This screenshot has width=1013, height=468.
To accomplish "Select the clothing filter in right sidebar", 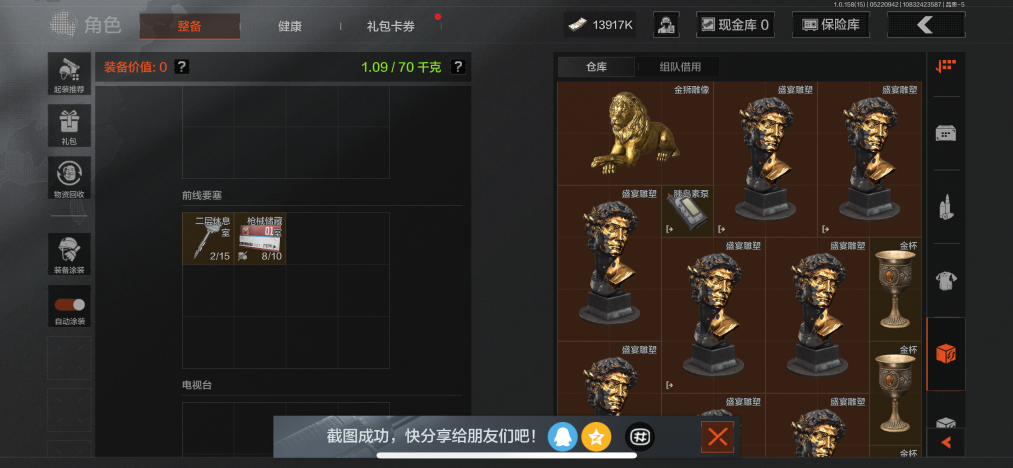I will (946, 281).
